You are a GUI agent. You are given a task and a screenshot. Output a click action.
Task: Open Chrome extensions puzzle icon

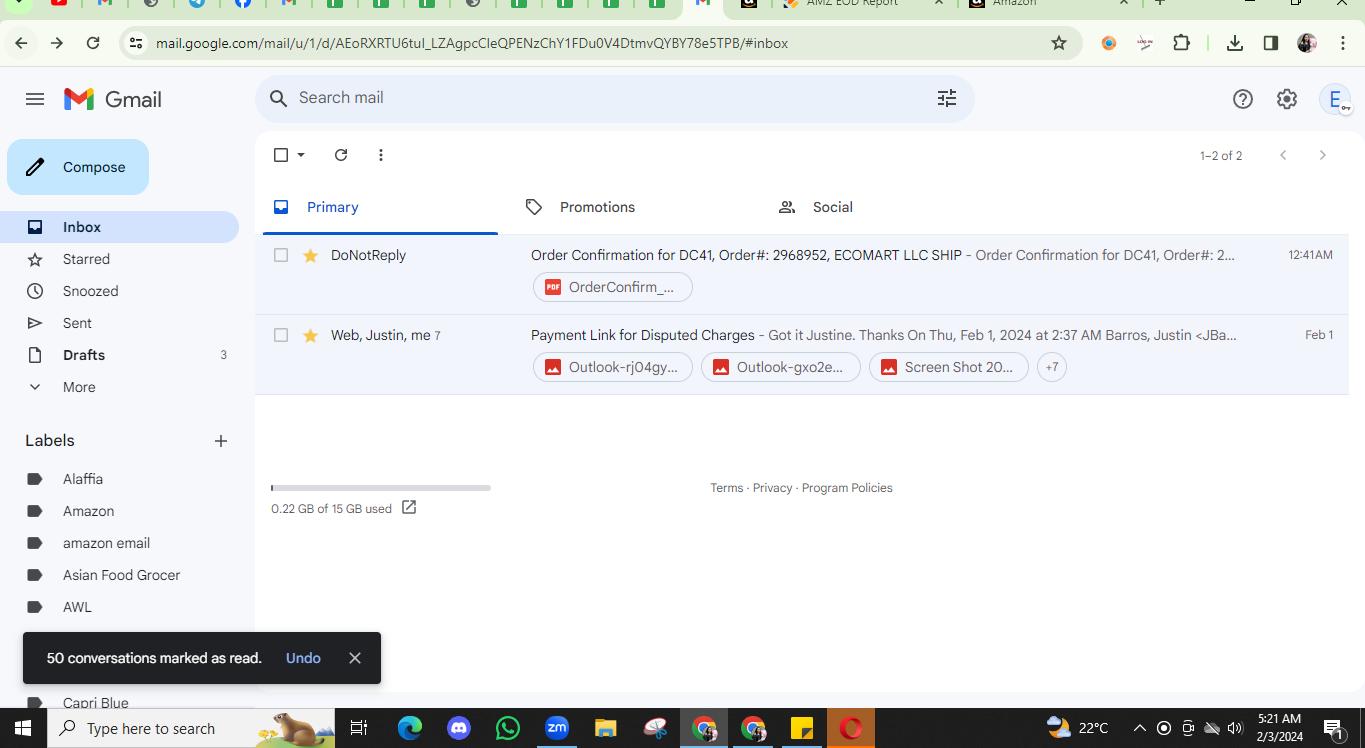(x=1182, y=43)
